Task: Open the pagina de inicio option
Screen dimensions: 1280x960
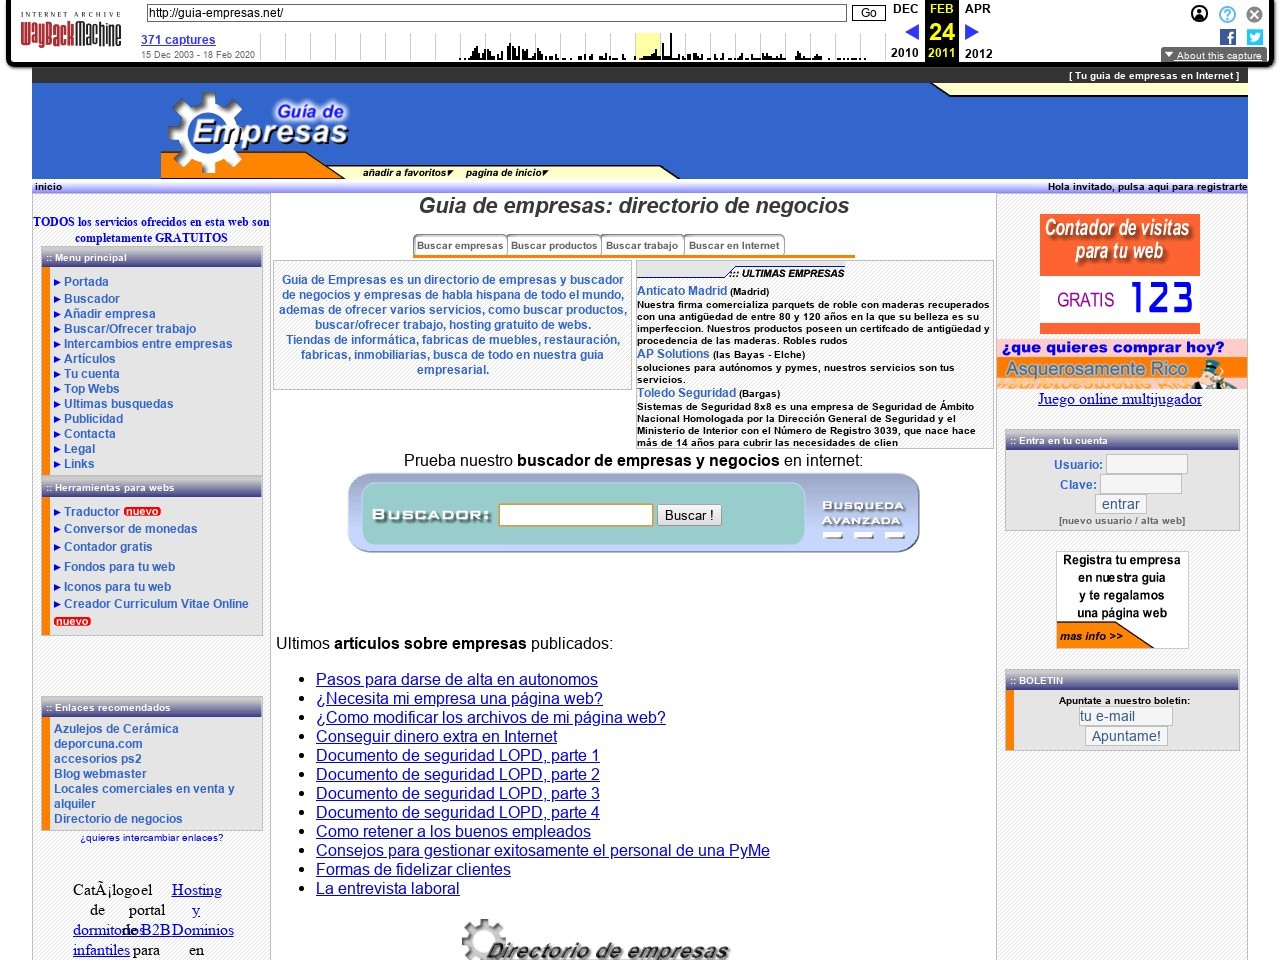Action: click(506, 173)
